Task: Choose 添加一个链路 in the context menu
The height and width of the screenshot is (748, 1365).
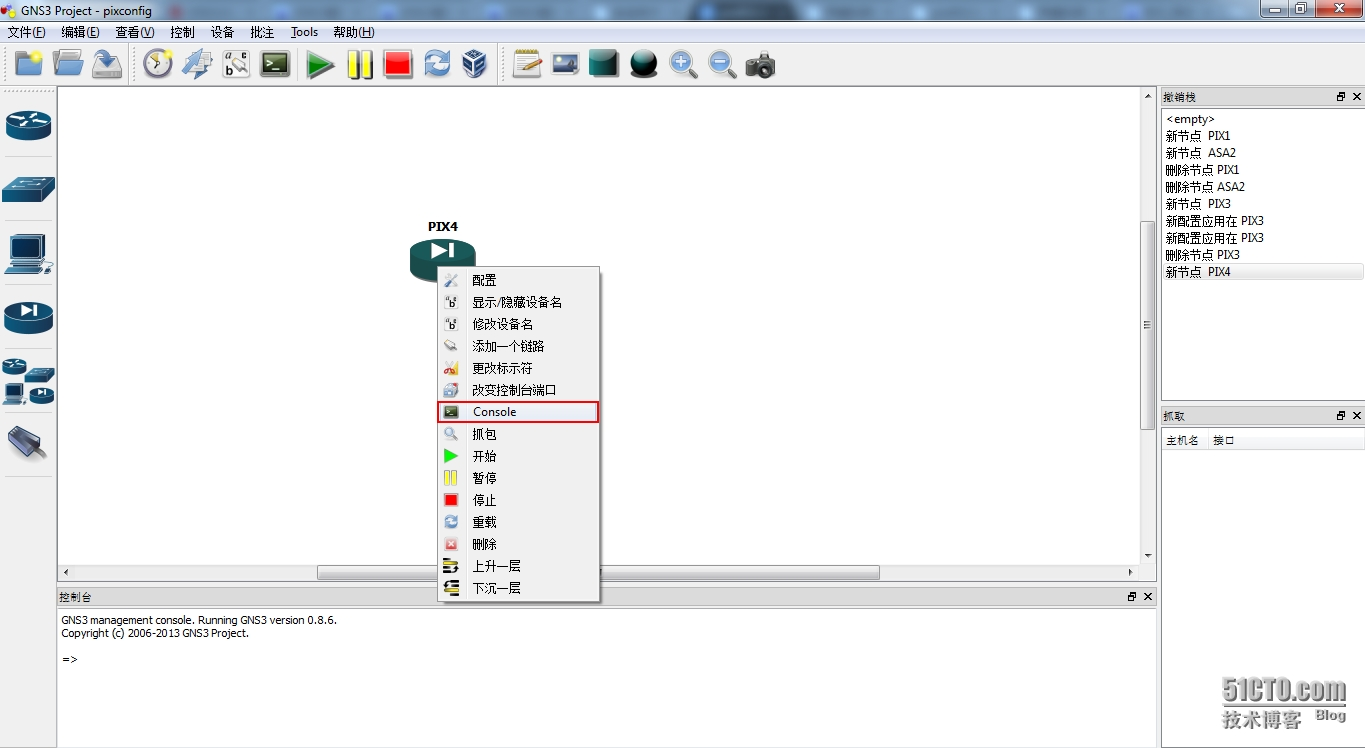Action: click(519, 346)
